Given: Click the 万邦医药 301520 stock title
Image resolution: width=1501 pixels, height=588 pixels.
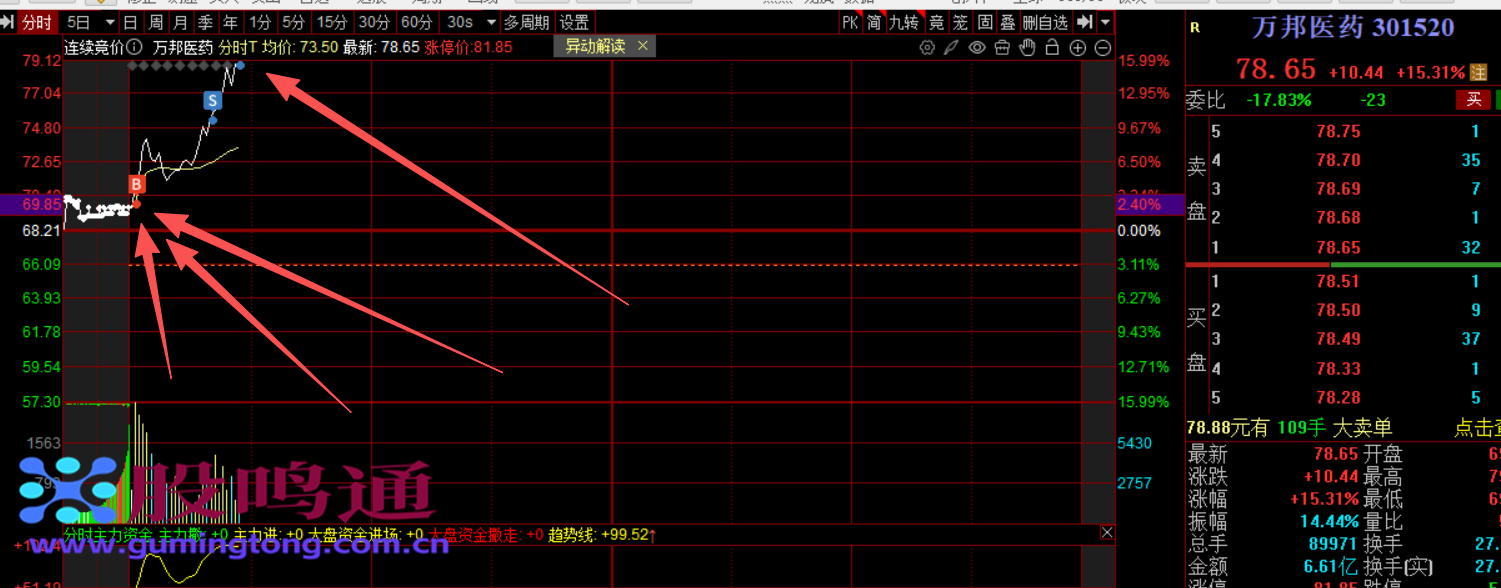Looking at the screenshot, I should tap(1352, 28).
